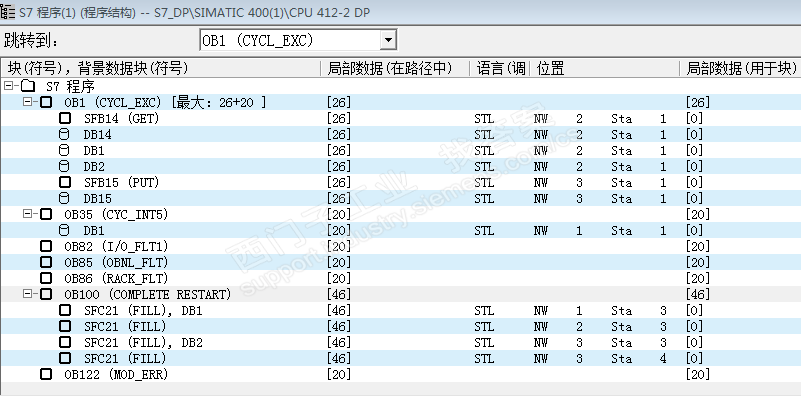The height and width of the screenshot is (396, 801).
Task: Click the data block icon of DB14
Action: pyautogui.click(x=64, y=134)
